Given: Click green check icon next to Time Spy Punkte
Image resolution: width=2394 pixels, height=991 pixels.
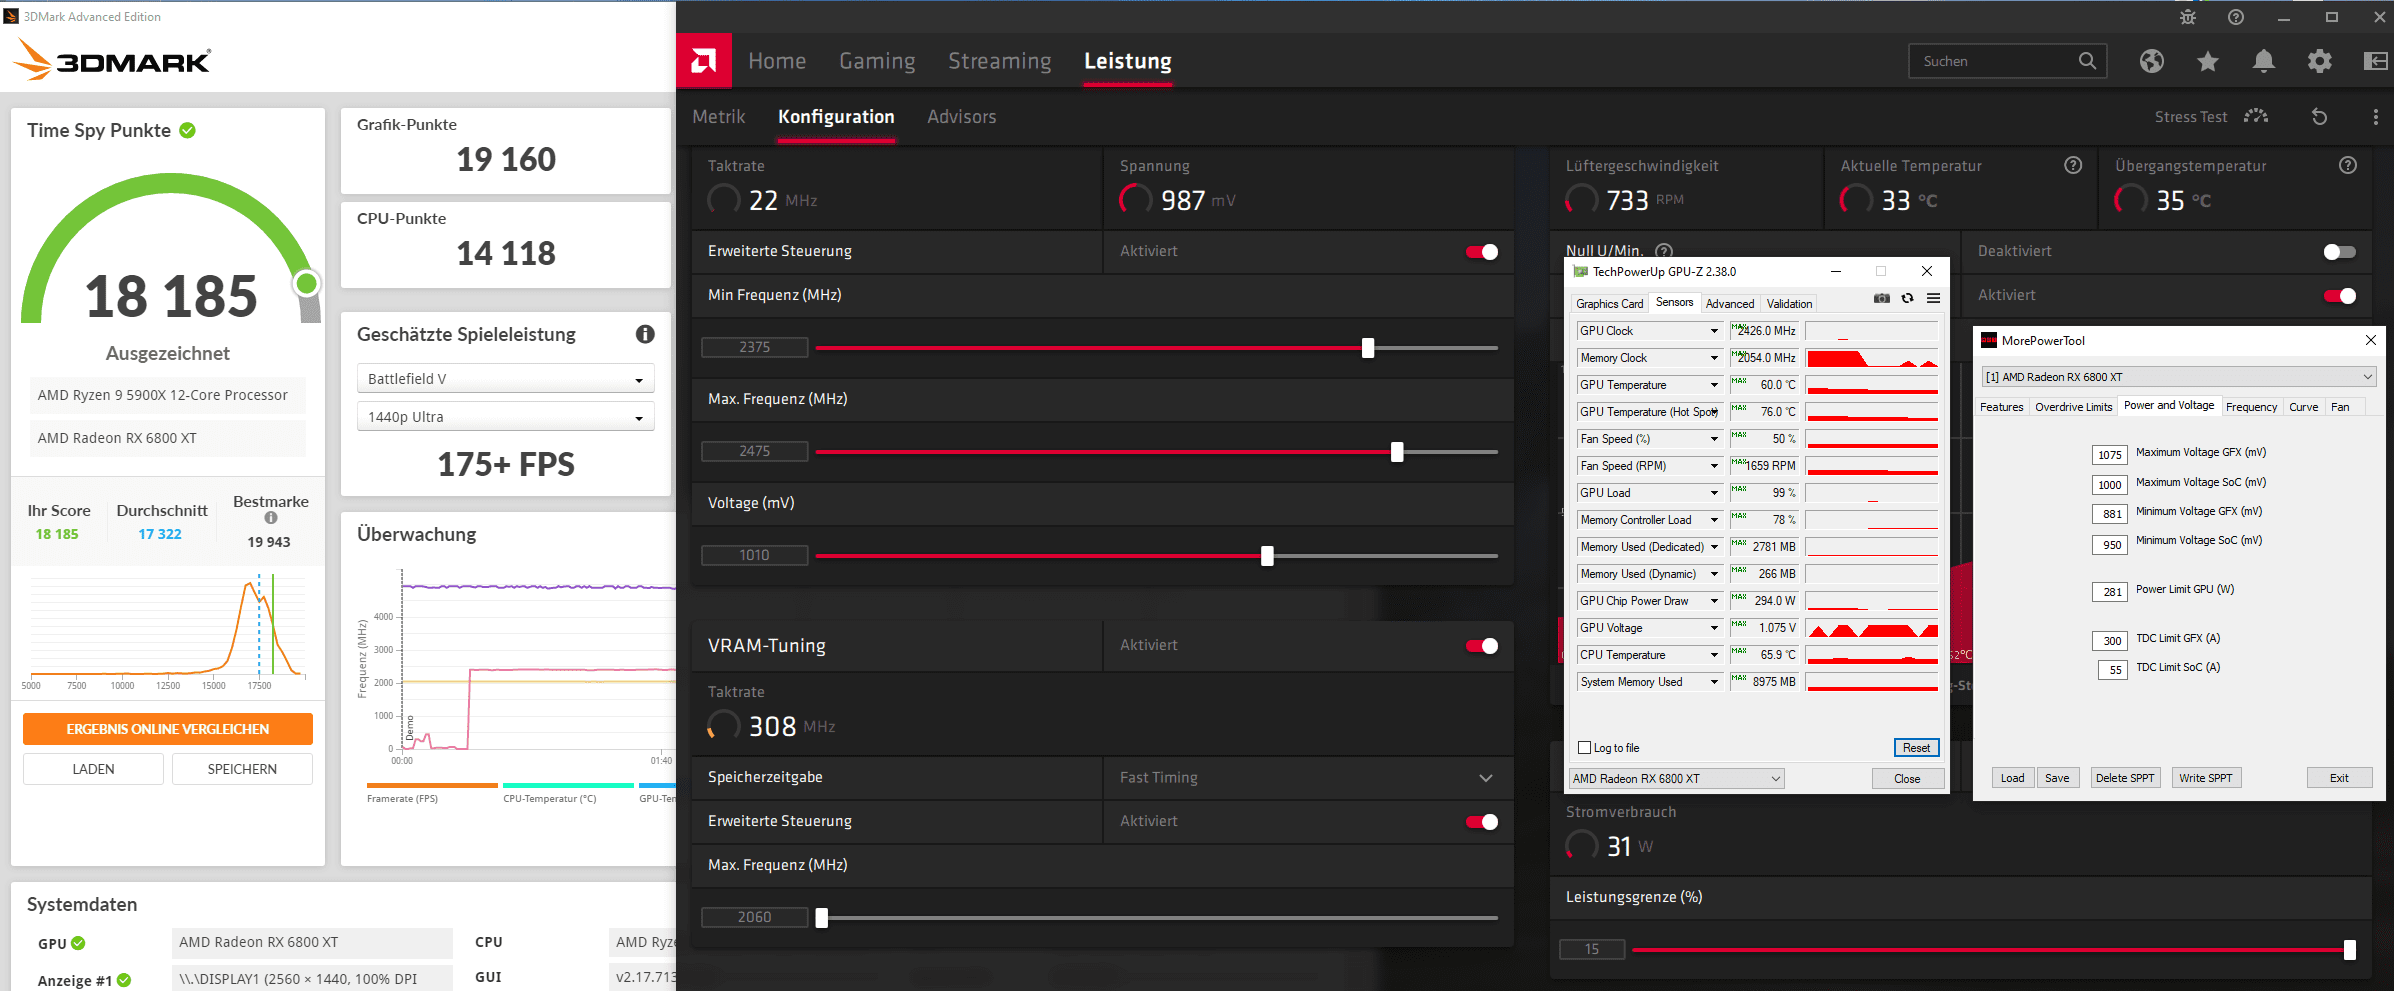Looking at the screenshot, I should tap(188, 130).
